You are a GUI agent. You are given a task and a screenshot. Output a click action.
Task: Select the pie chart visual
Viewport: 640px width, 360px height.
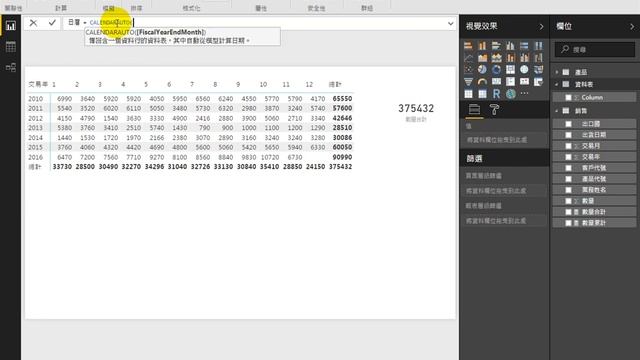point(482,70)
